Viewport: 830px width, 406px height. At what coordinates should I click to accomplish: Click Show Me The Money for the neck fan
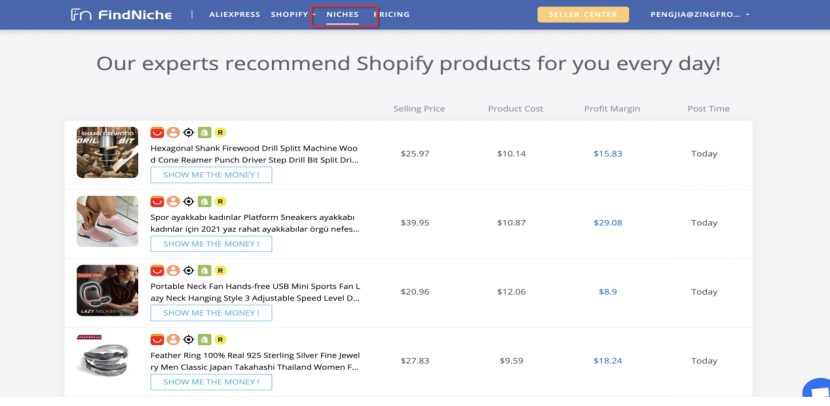(x=211, y=313)
